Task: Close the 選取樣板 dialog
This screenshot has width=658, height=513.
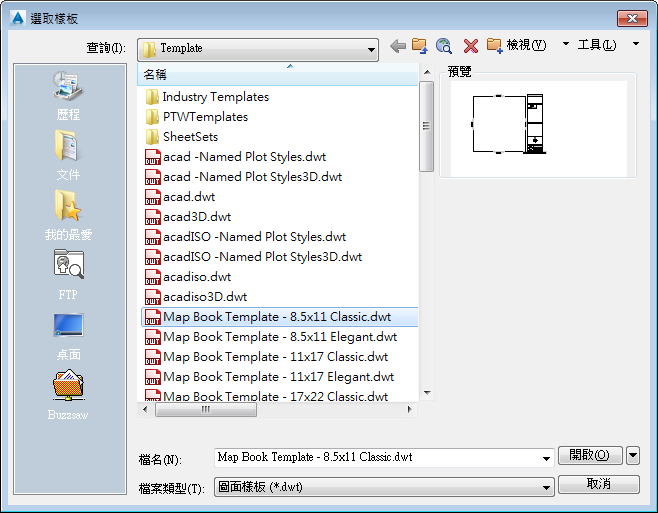Action: pos(632,18)
